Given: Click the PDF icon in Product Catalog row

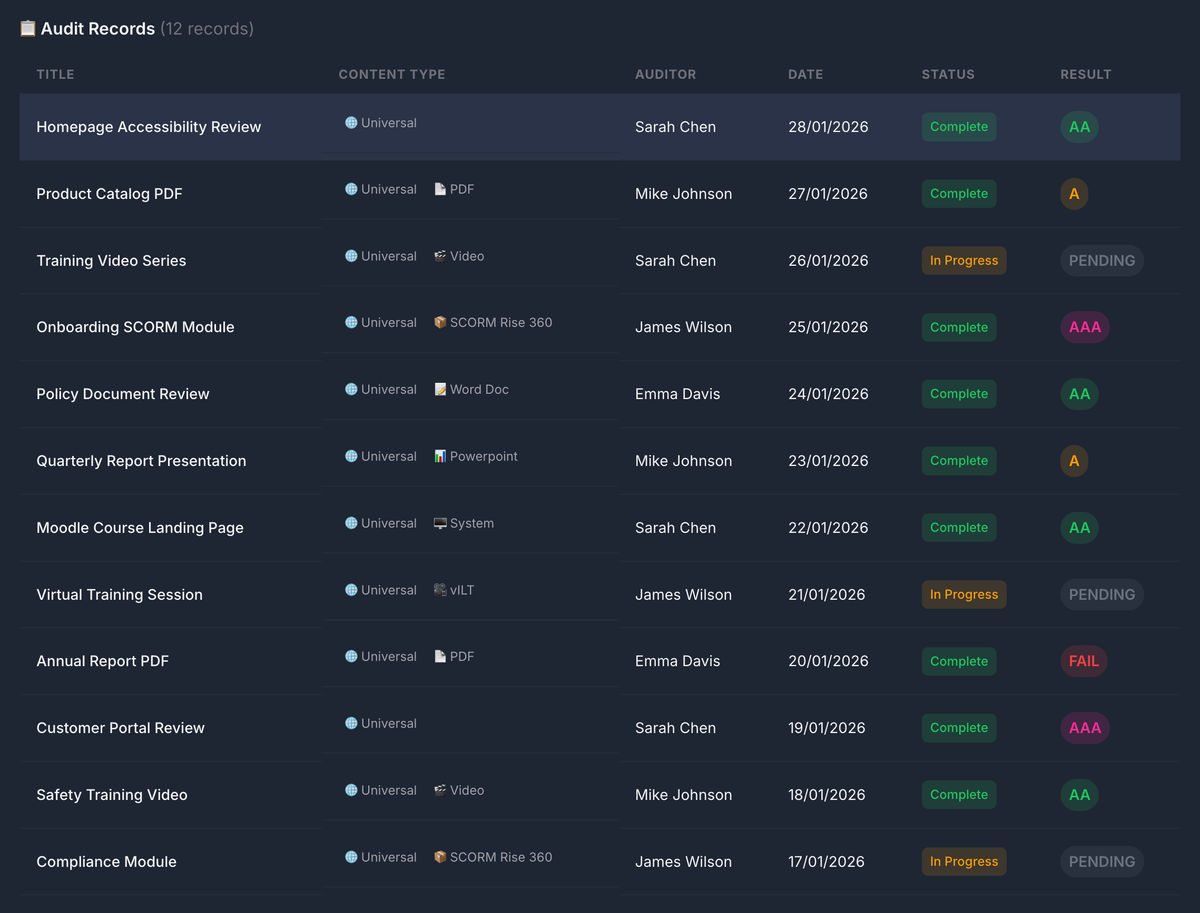Looking at the screenshot, I should coord(440,189).
